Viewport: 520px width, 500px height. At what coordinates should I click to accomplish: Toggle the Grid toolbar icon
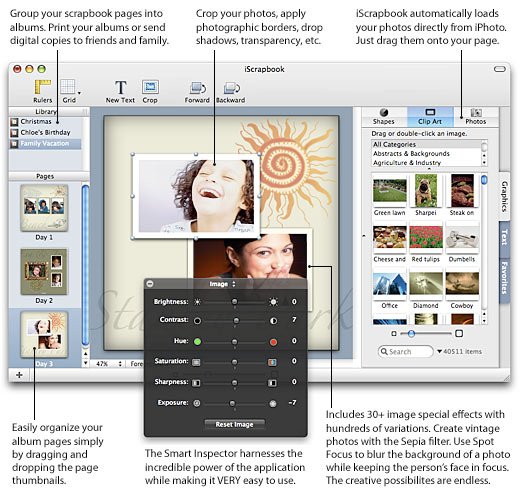coord(68,91)
